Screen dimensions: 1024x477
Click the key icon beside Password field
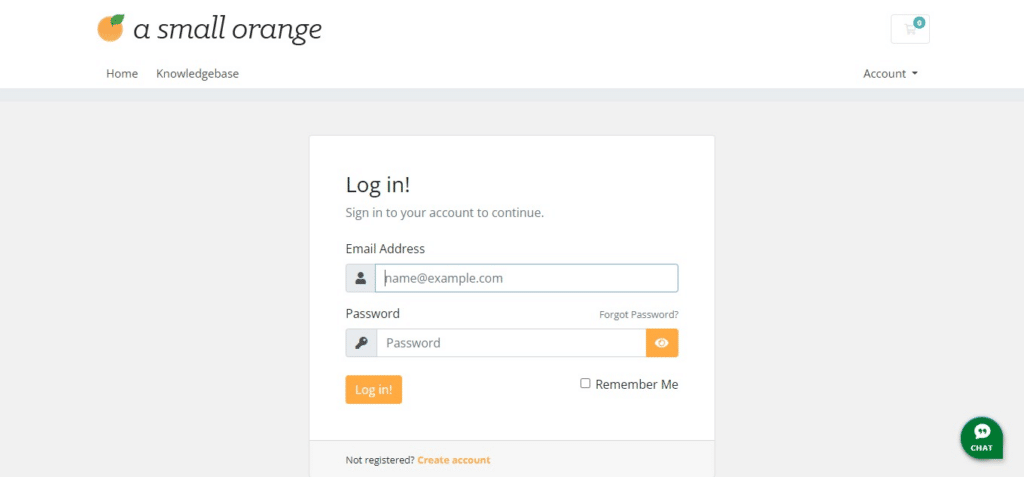361,343
